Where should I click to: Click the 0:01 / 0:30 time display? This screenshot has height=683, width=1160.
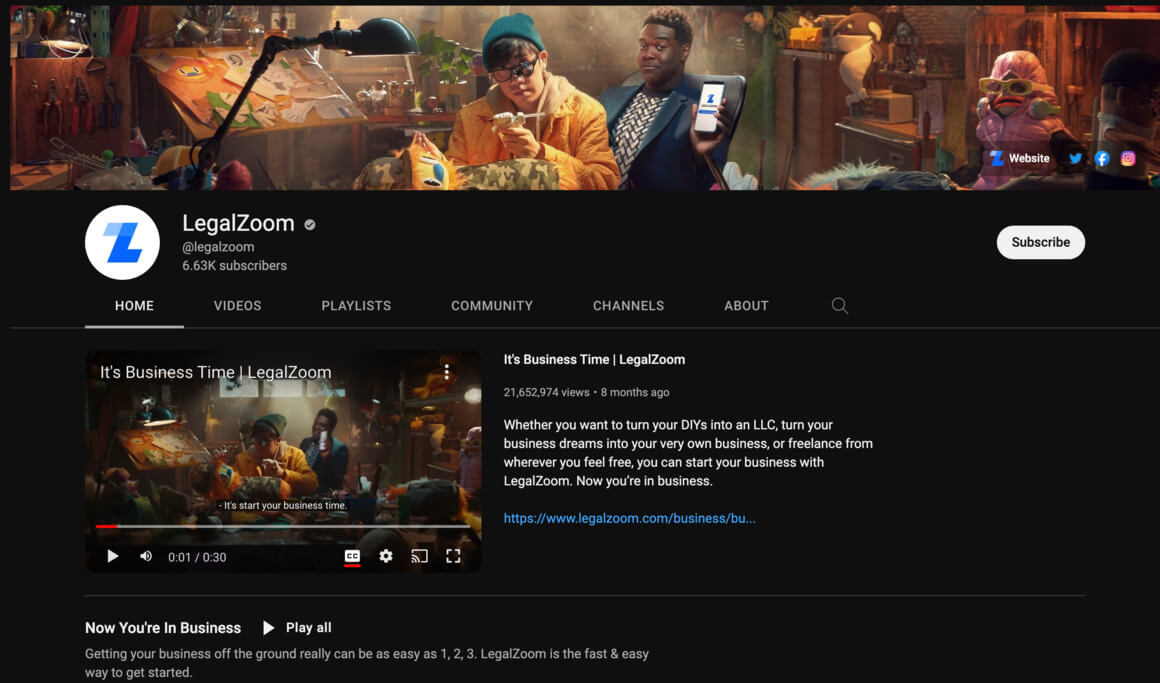pos(197,557)
